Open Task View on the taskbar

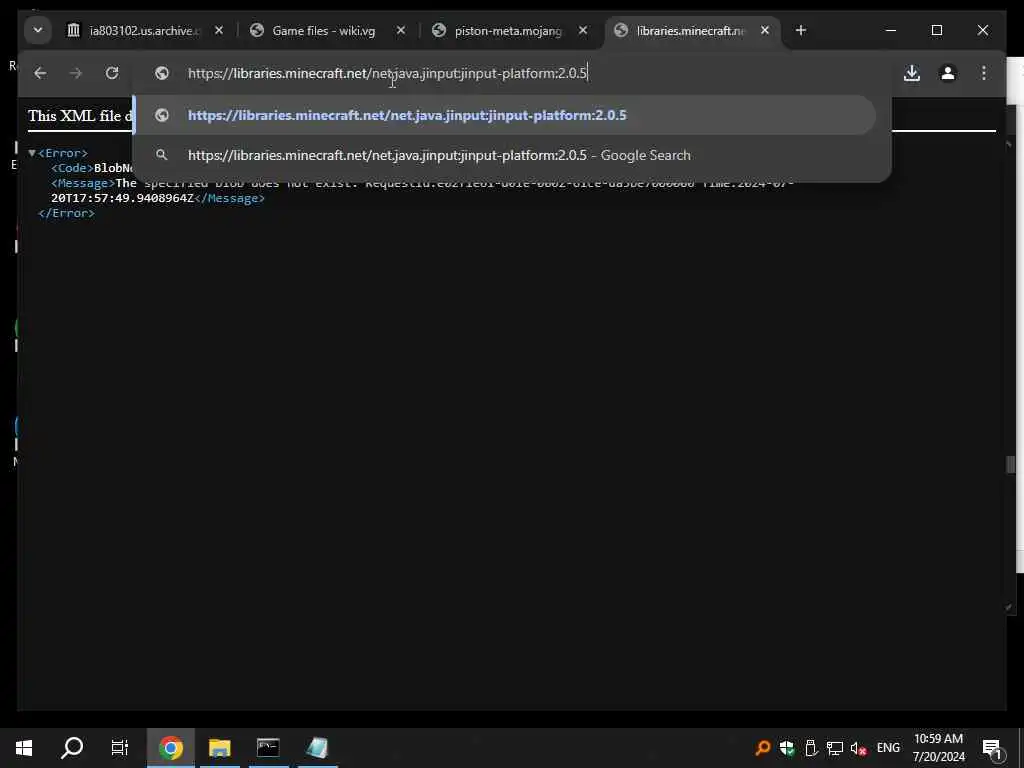point(120,748)
